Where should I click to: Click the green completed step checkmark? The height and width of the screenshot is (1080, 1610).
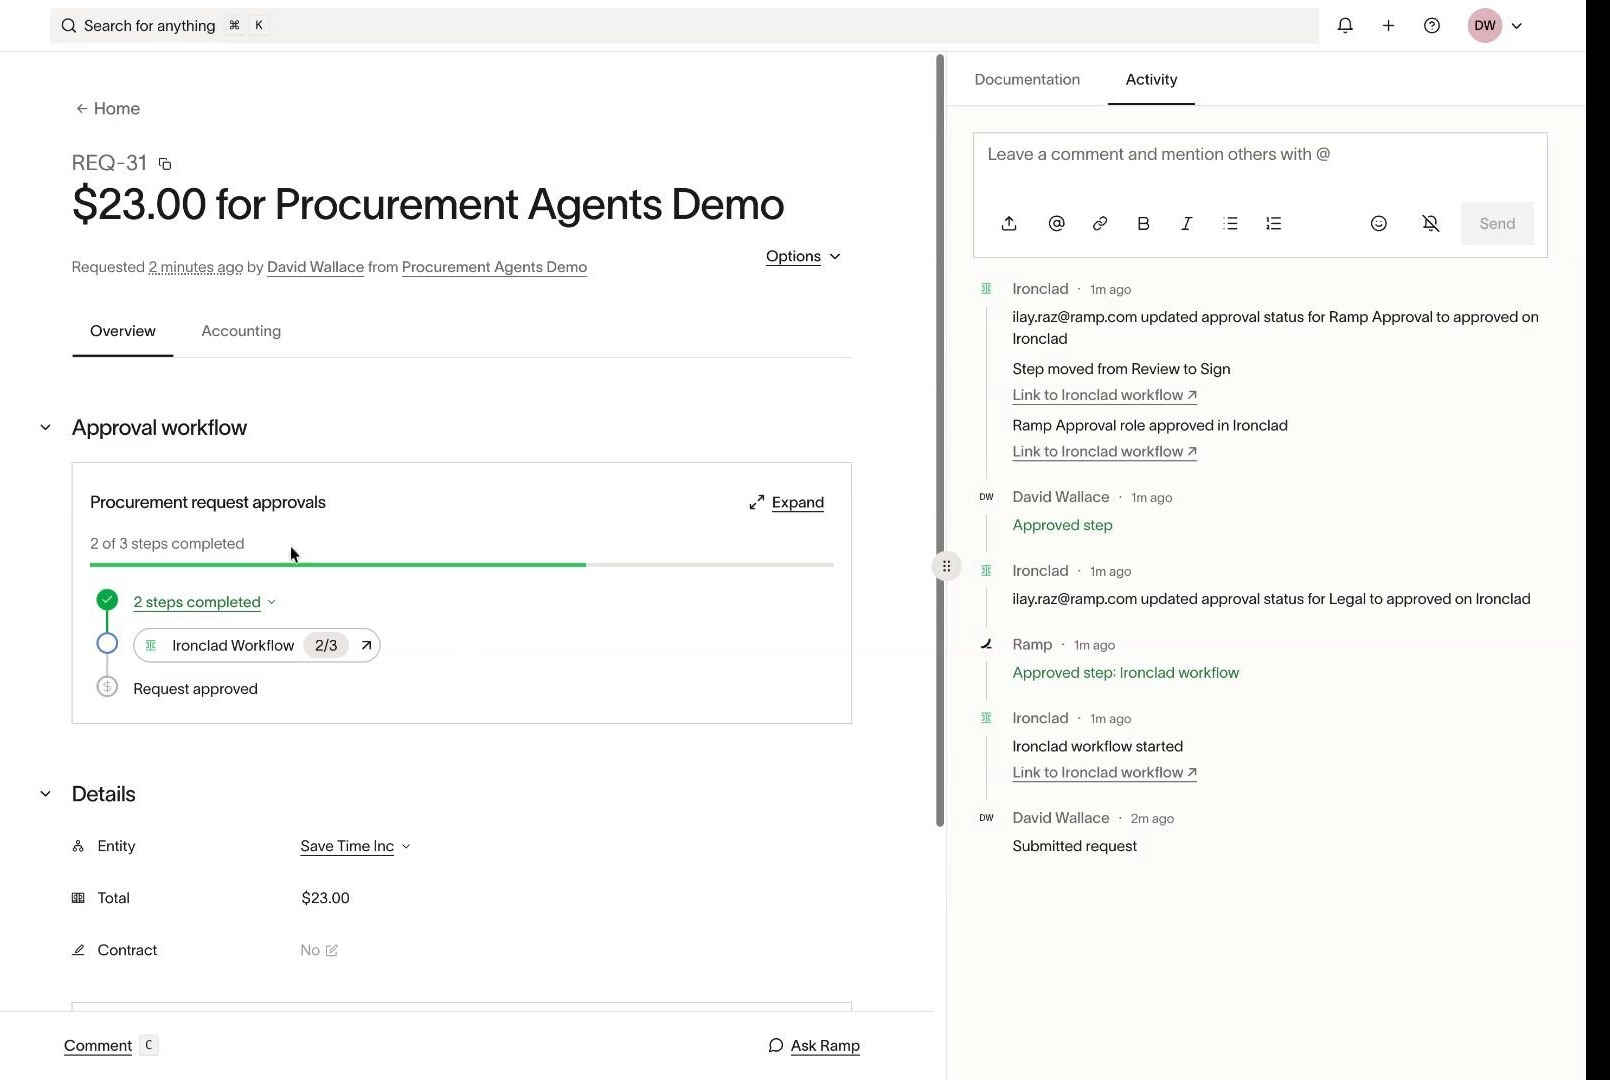click(107, 600)
